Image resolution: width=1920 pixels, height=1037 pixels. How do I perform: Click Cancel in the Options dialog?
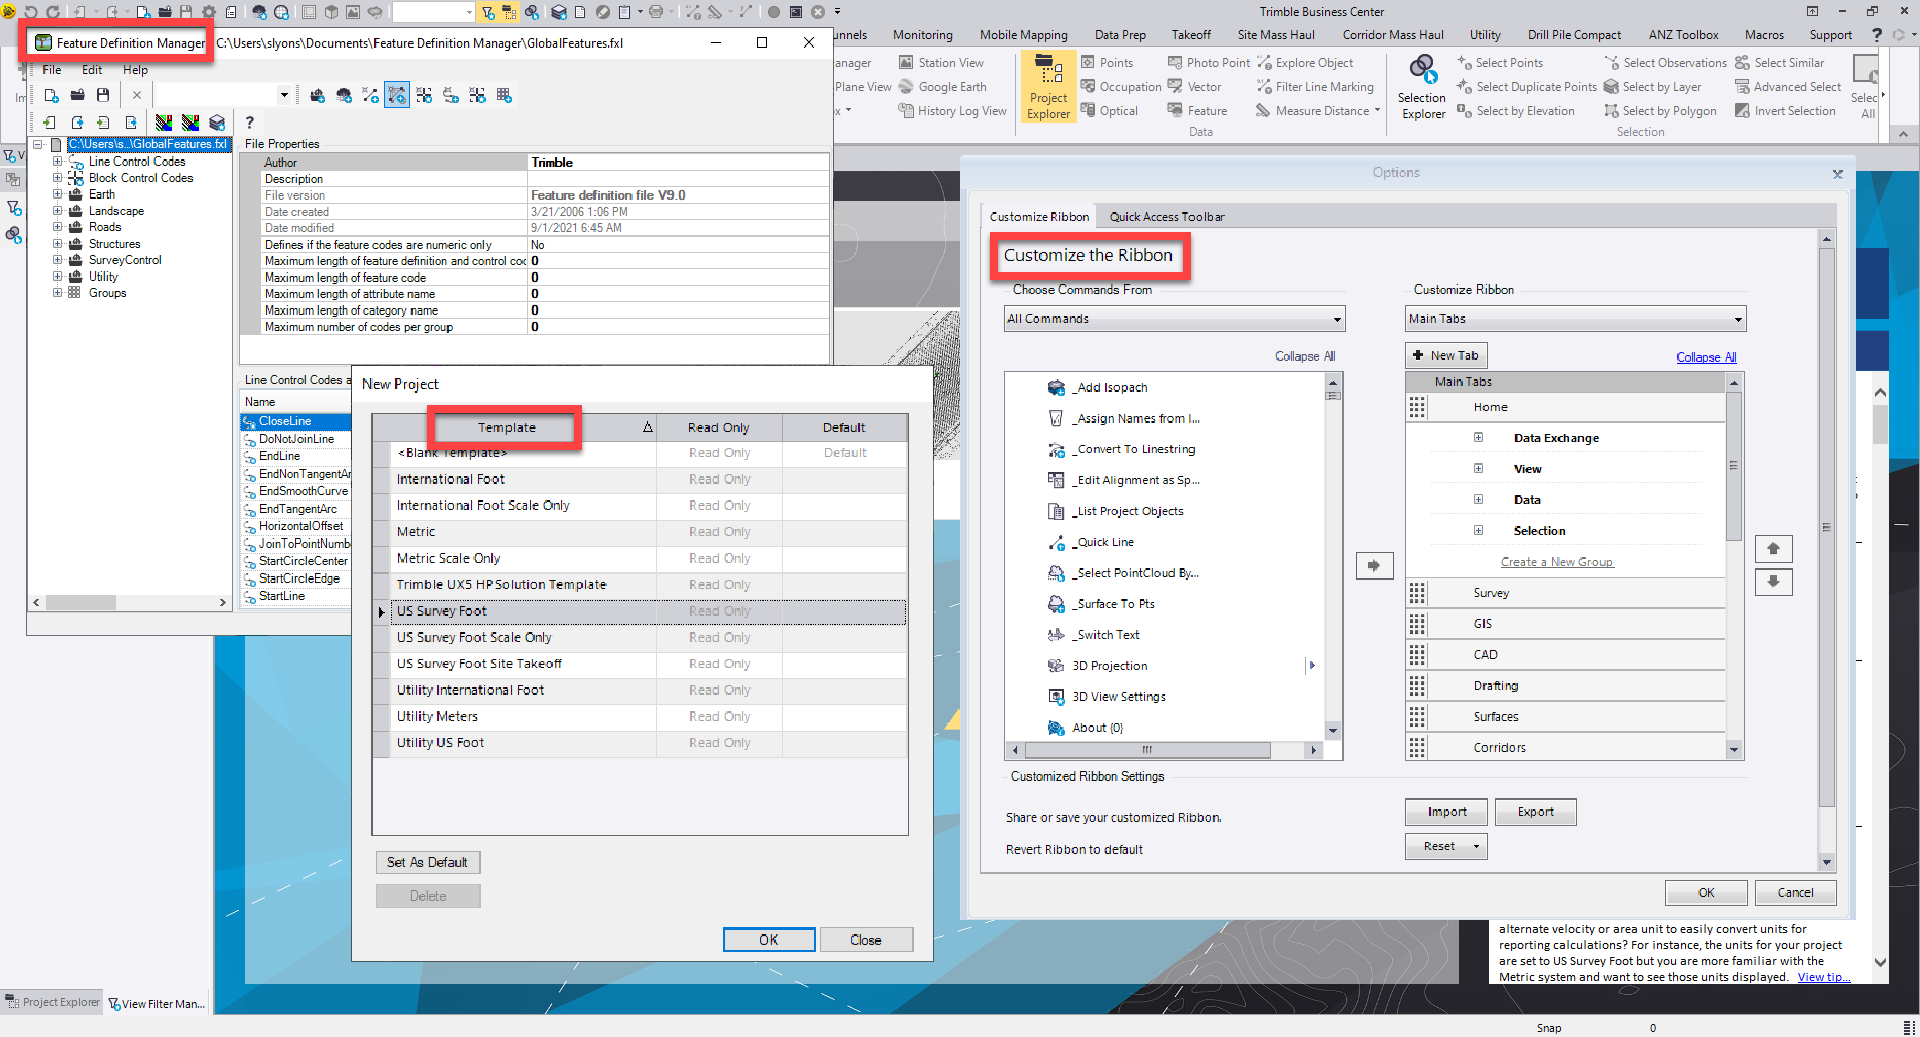click(1795, 893)
